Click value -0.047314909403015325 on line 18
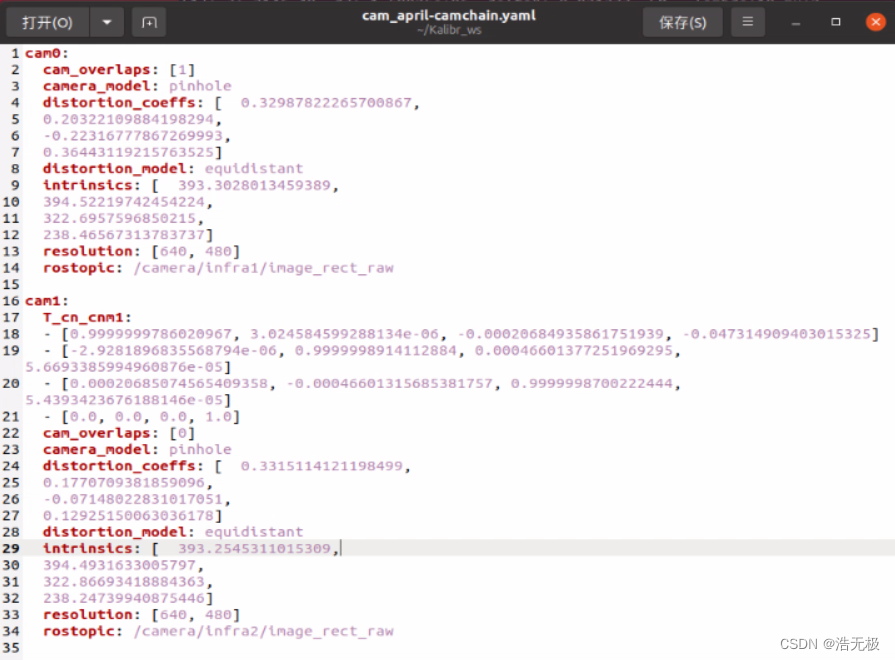The height and width of the screenshot is (660, 895). click(x=776, y=334)
